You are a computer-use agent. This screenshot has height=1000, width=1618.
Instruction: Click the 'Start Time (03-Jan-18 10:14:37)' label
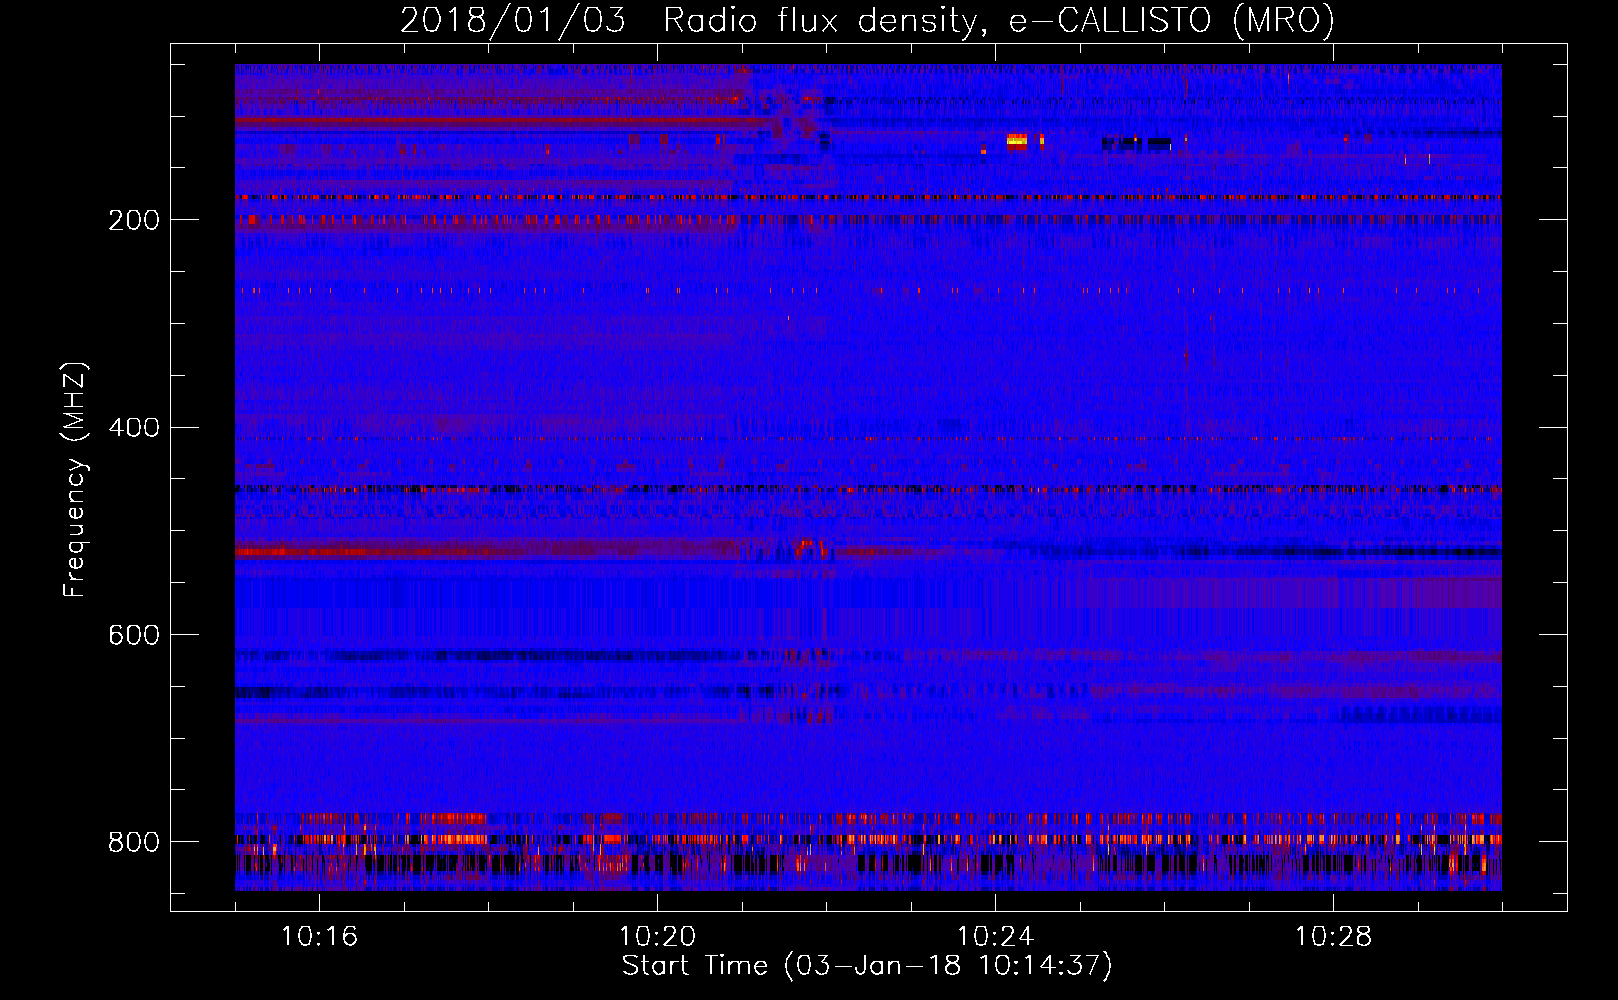pyautogui.click(x=867, y=966)
